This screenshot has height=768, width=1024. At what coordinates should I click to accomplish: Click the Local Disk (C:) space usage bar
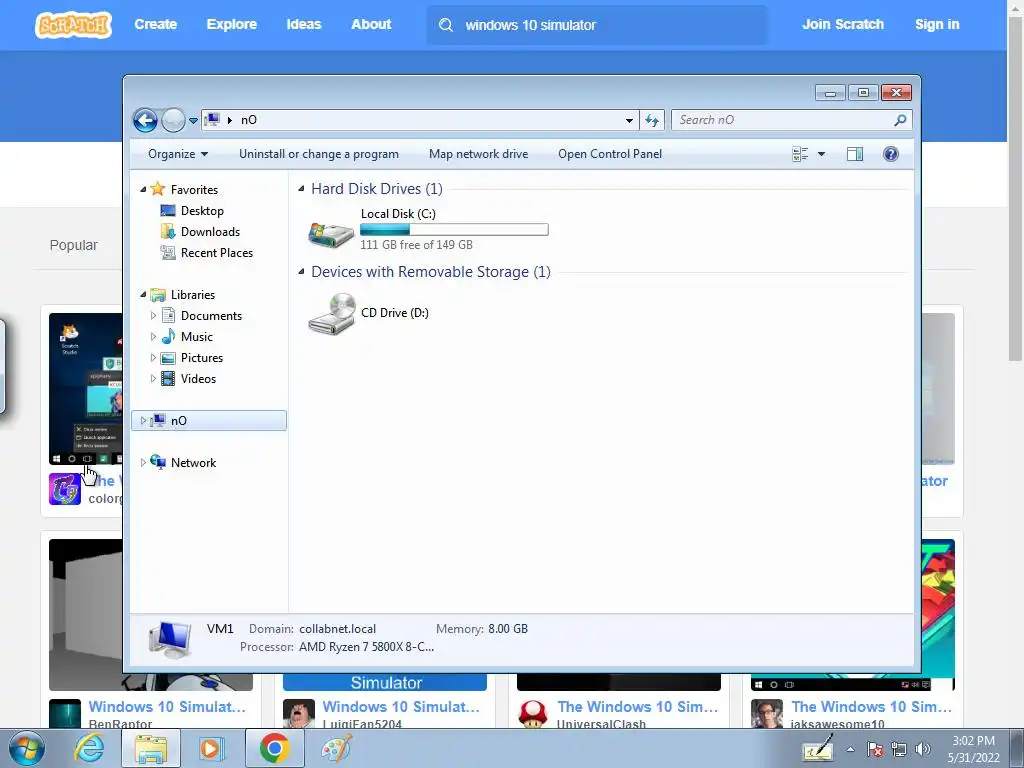click(454, 229)
